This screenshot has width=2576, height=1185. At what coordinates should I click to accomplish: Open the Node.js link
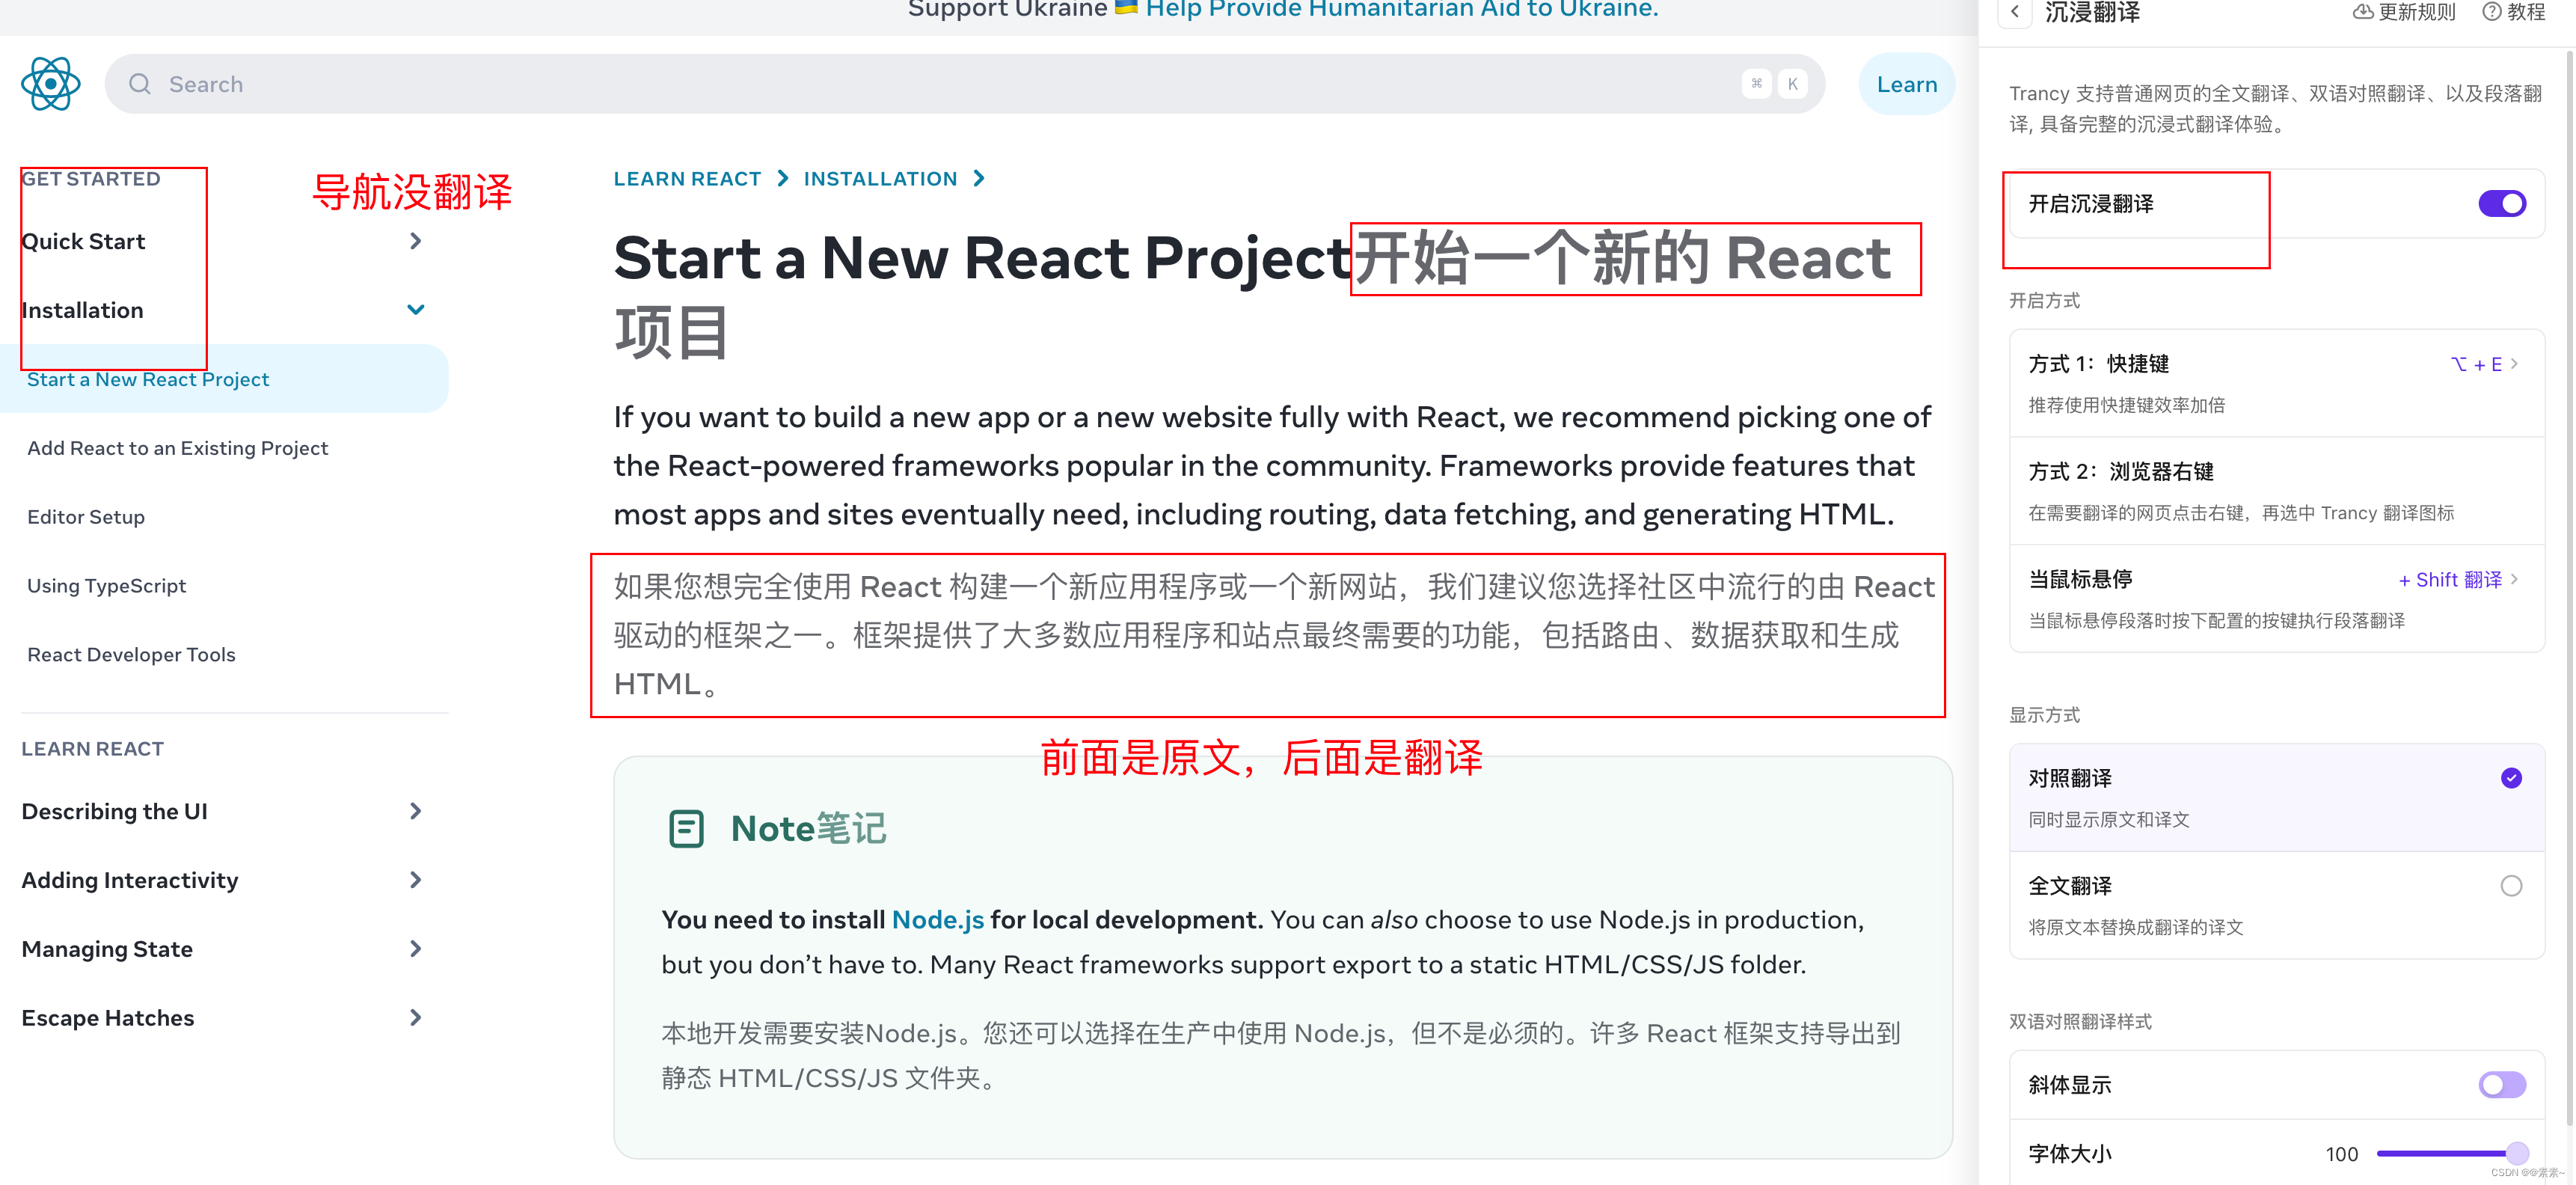coord(937,920)
